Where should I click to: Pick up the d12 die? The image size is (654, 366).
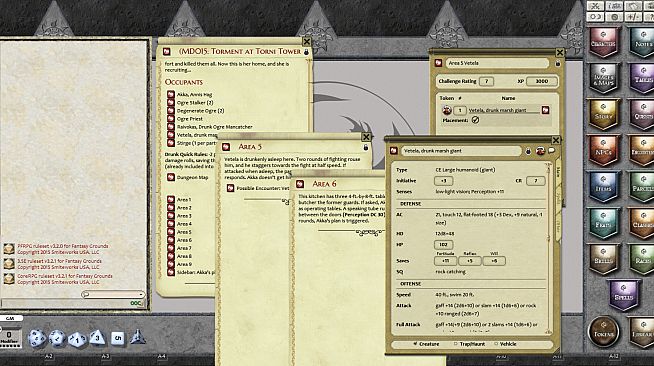pos(57,338)
